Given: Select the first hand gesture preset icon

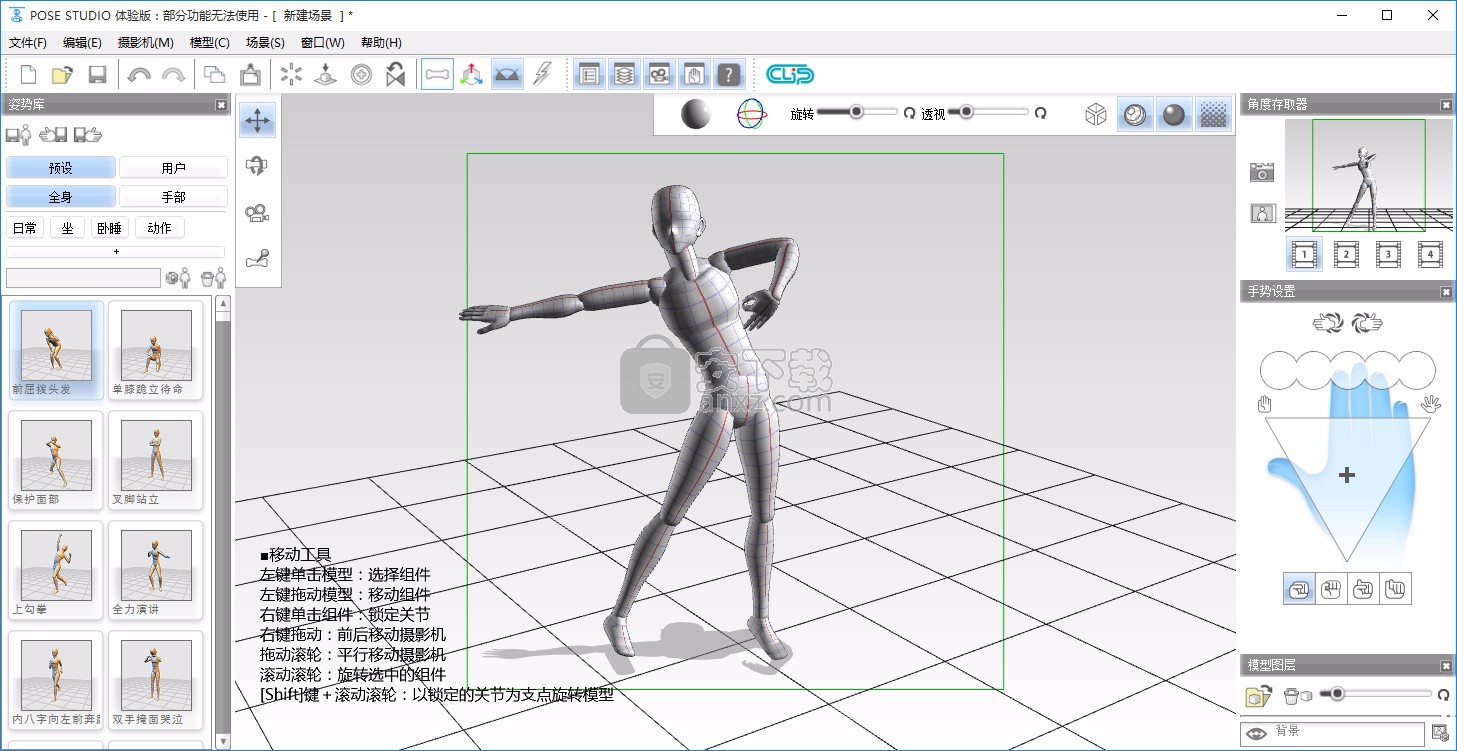Looking at the screenshot, I should tap(1299, 589).
